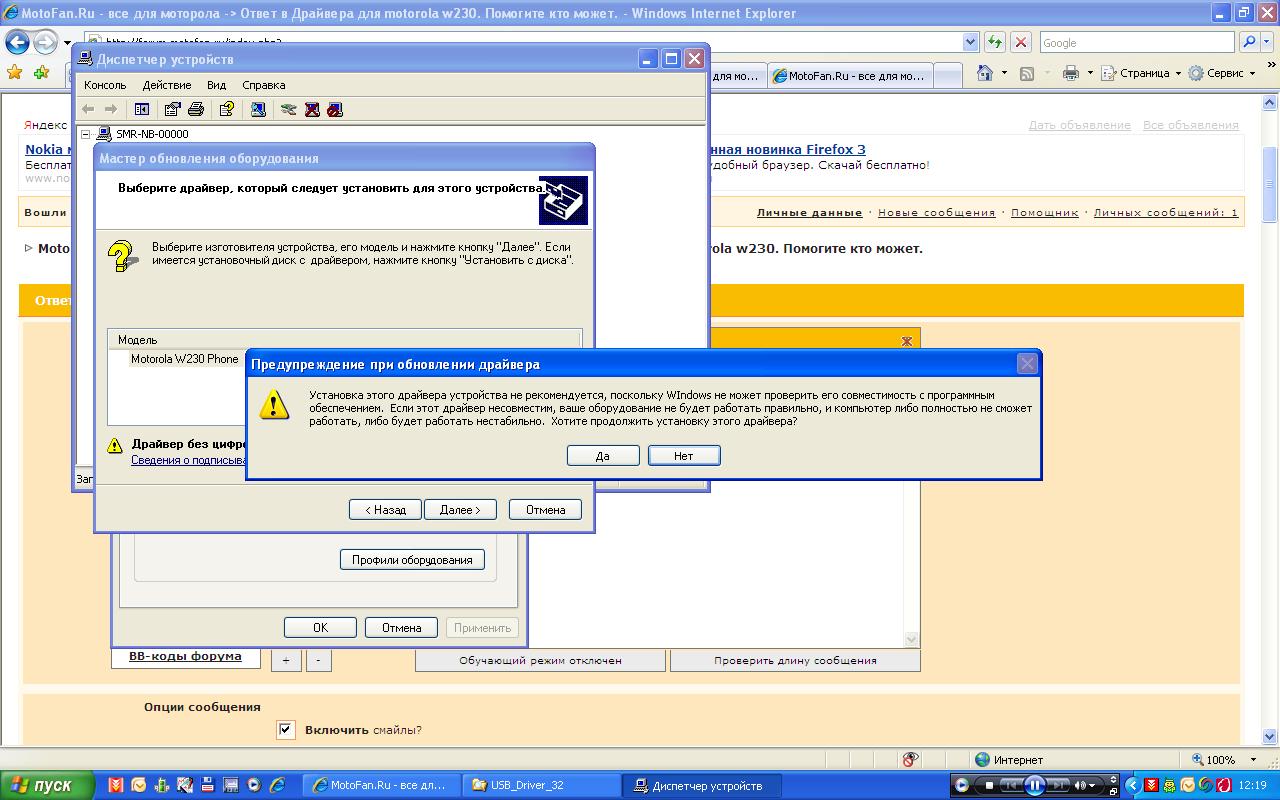The image size is (1280, 800).
Task: Run search with magnifier icon
Action: (x=1249, y=42)
